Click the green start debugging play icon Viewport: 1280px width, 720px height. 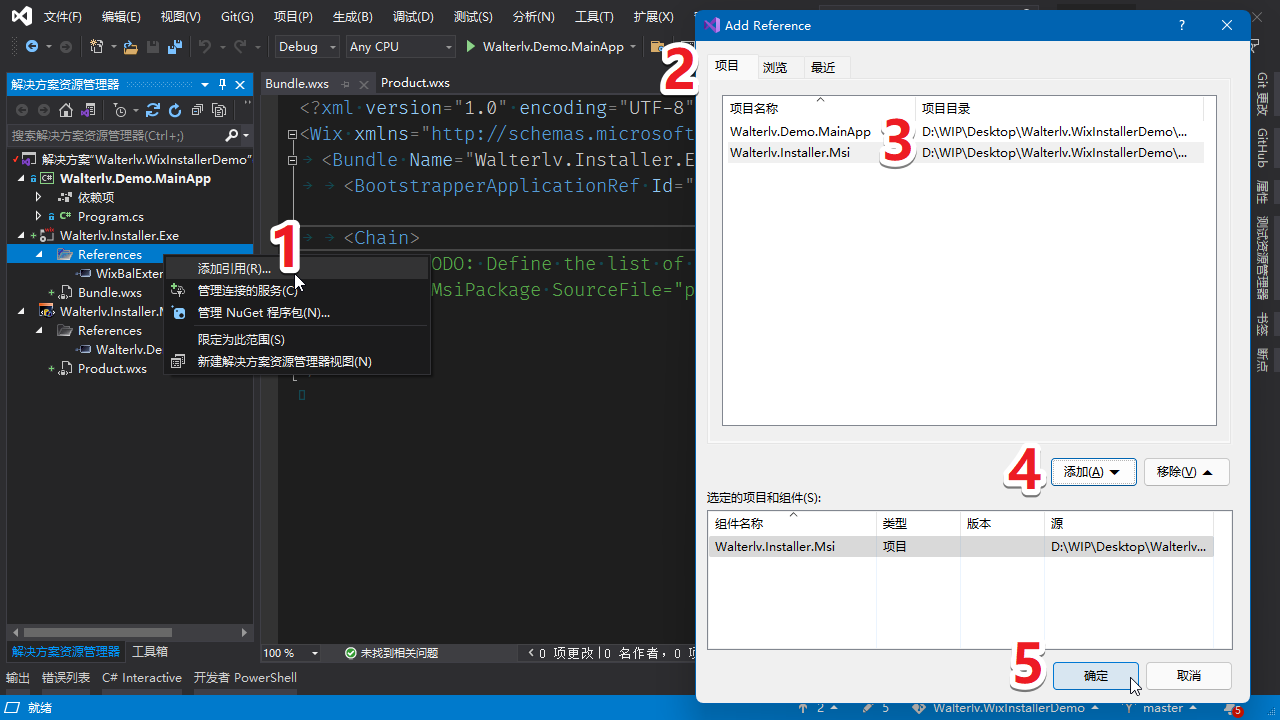click(472, 47)
